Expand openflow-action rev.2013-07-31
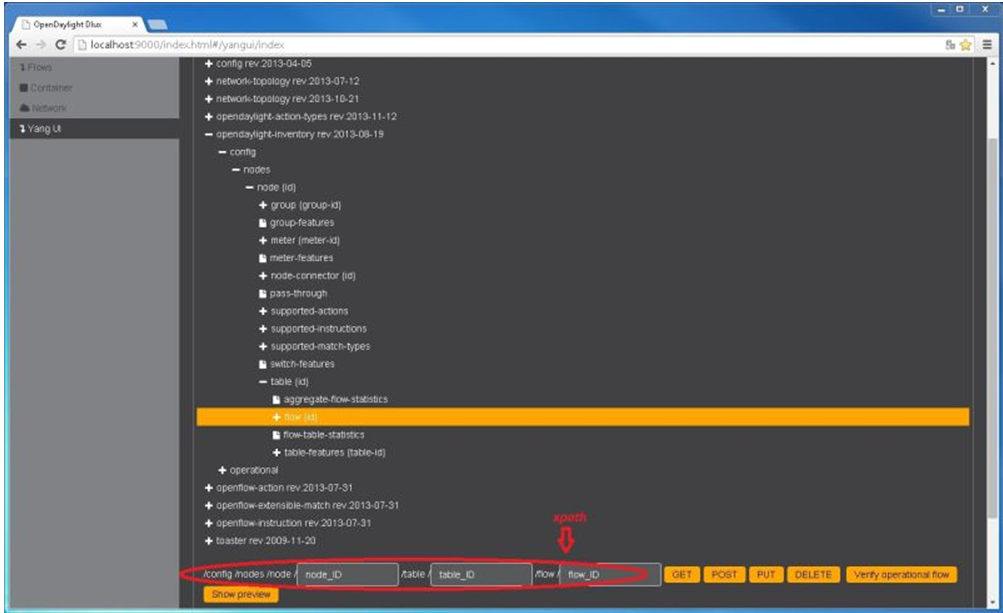Image resolution: width=1003 pixels, height=613 pixels. click(209, 488)
